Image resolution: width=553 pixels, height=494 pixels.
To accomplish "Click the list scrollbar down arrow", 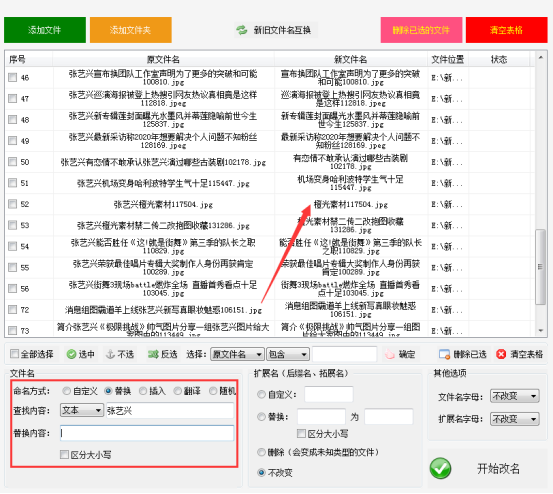I will click(540, 331).
